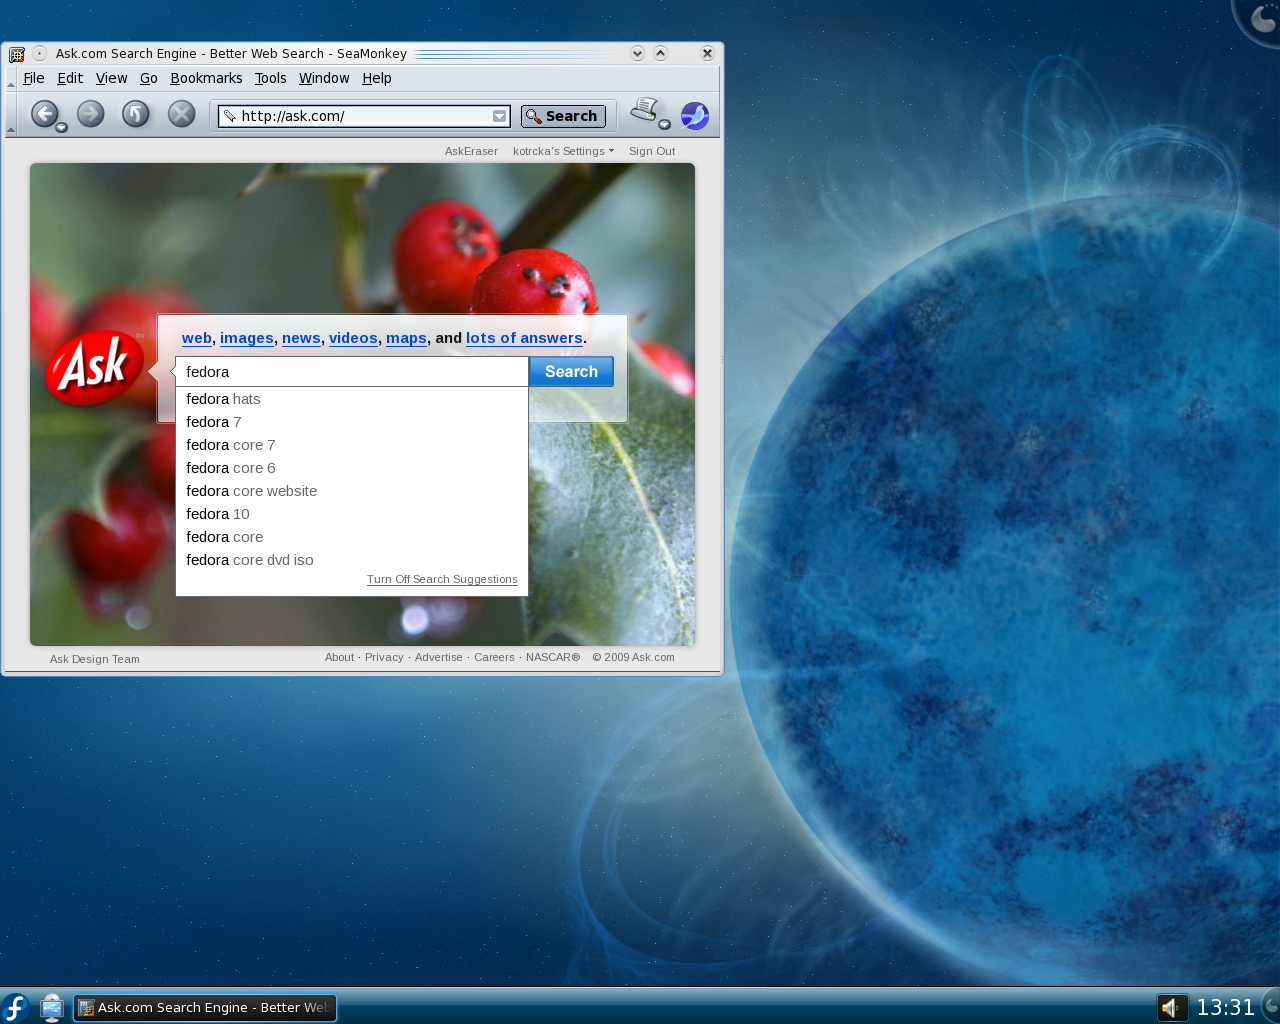Collapse the navigation toolbar grippy handle
The image size is (1280, 1024).
(x=11, y=115)
